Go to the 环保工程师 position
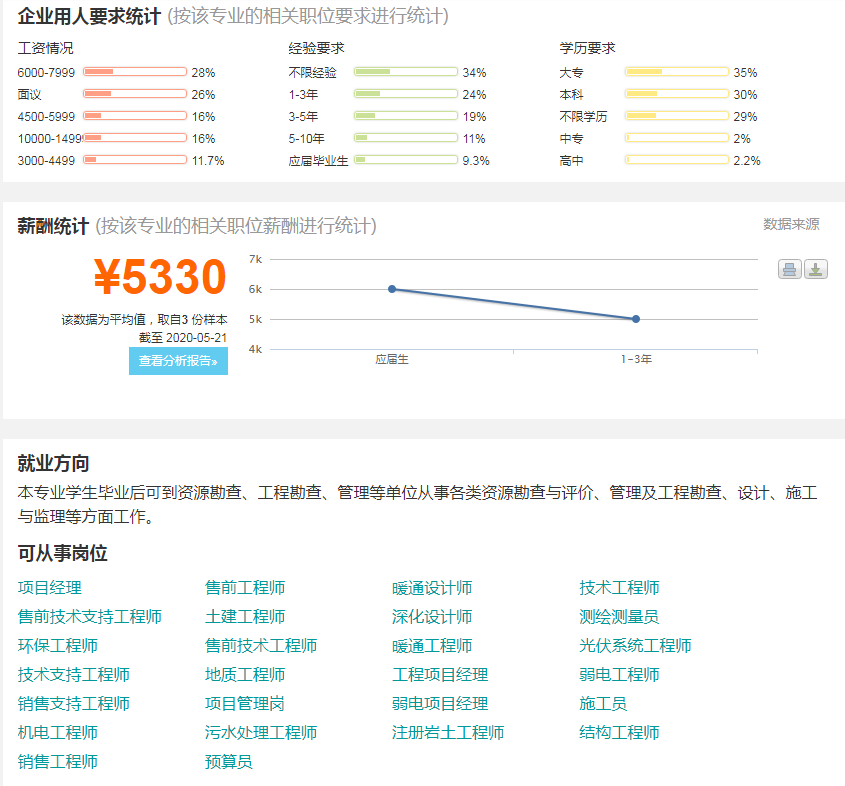The height and width of the screenshot is (786, 845). pyautogui.click(x=58, y=646)
